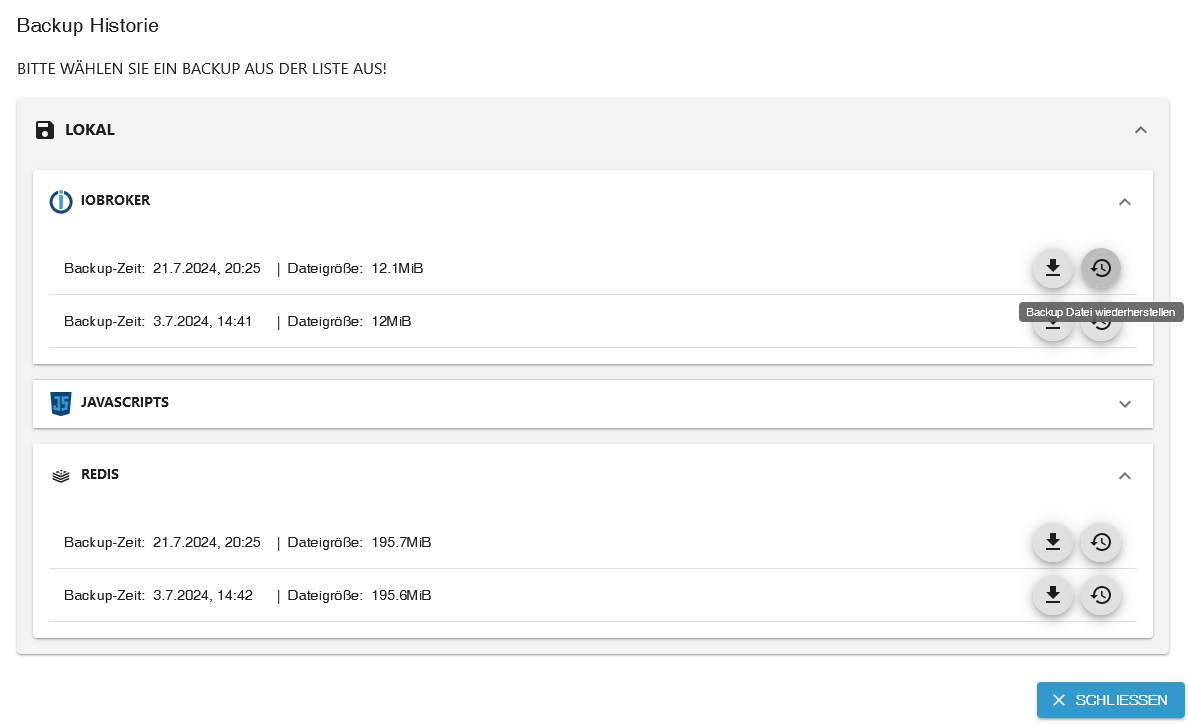This screenshot has height=724, width=1188.
Task: Restore Redis backup from 21.7.2024, 20:25
Action: tap(1101, 542)
